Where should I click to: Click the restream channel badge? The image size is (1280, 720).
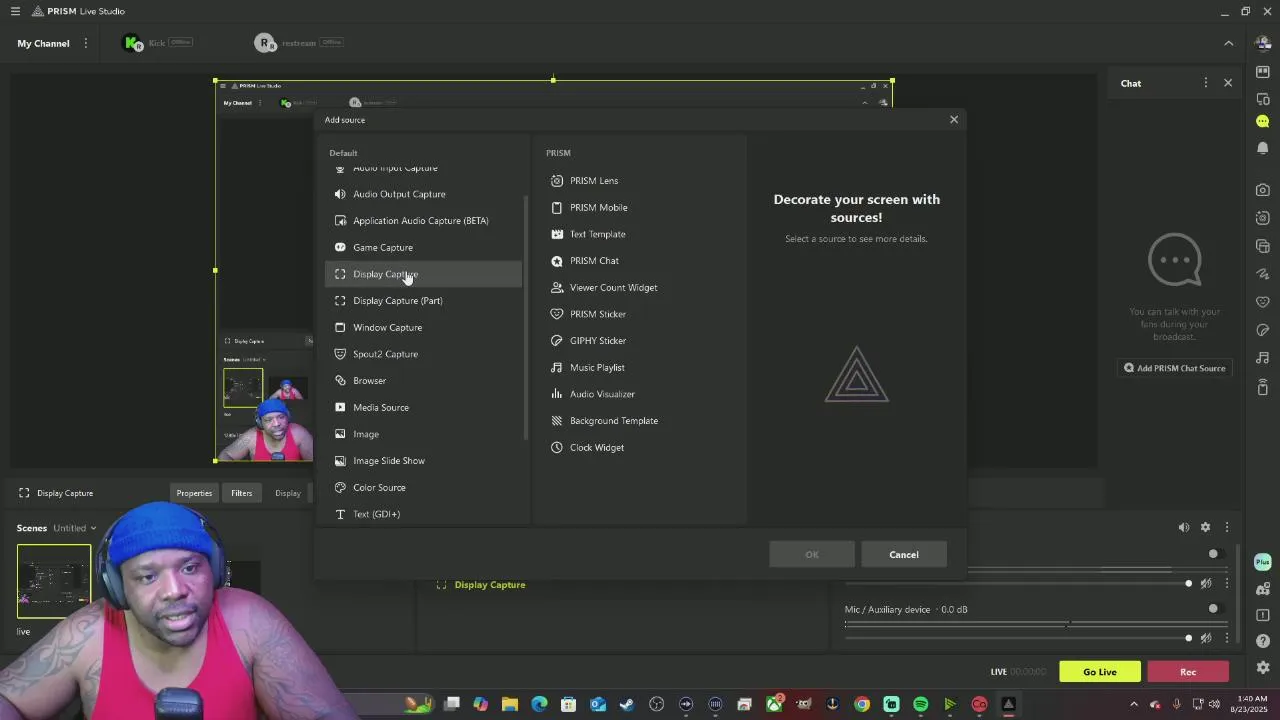299,43
